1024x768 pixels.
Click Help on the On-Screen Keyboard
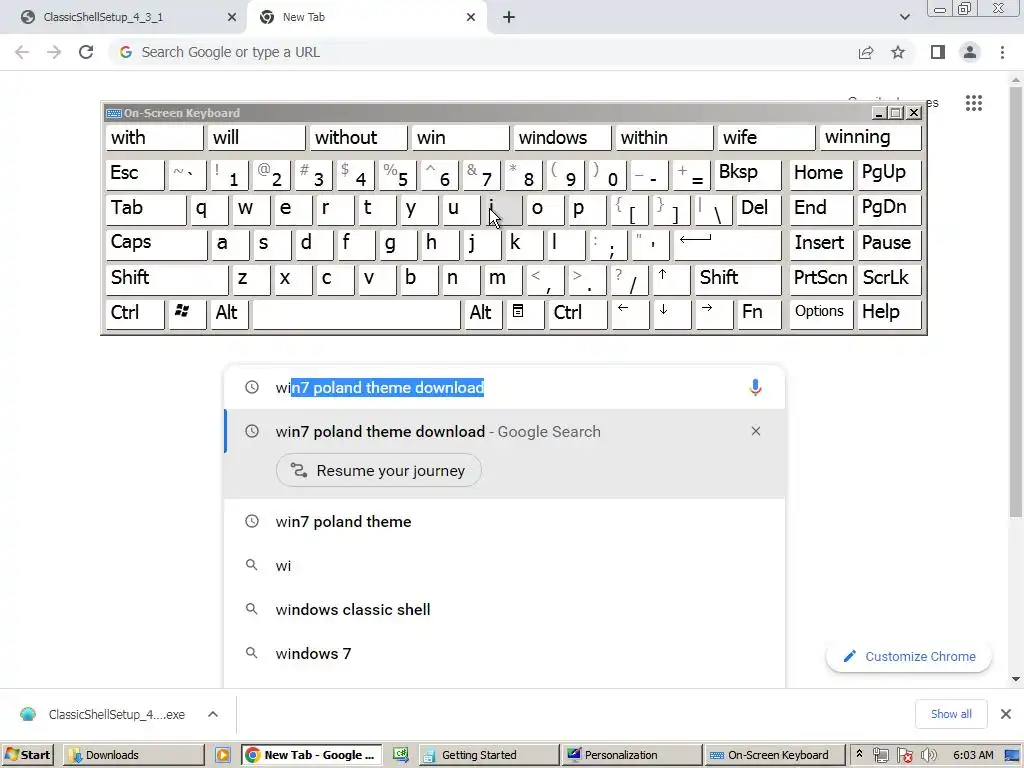[x=889, y=314]
